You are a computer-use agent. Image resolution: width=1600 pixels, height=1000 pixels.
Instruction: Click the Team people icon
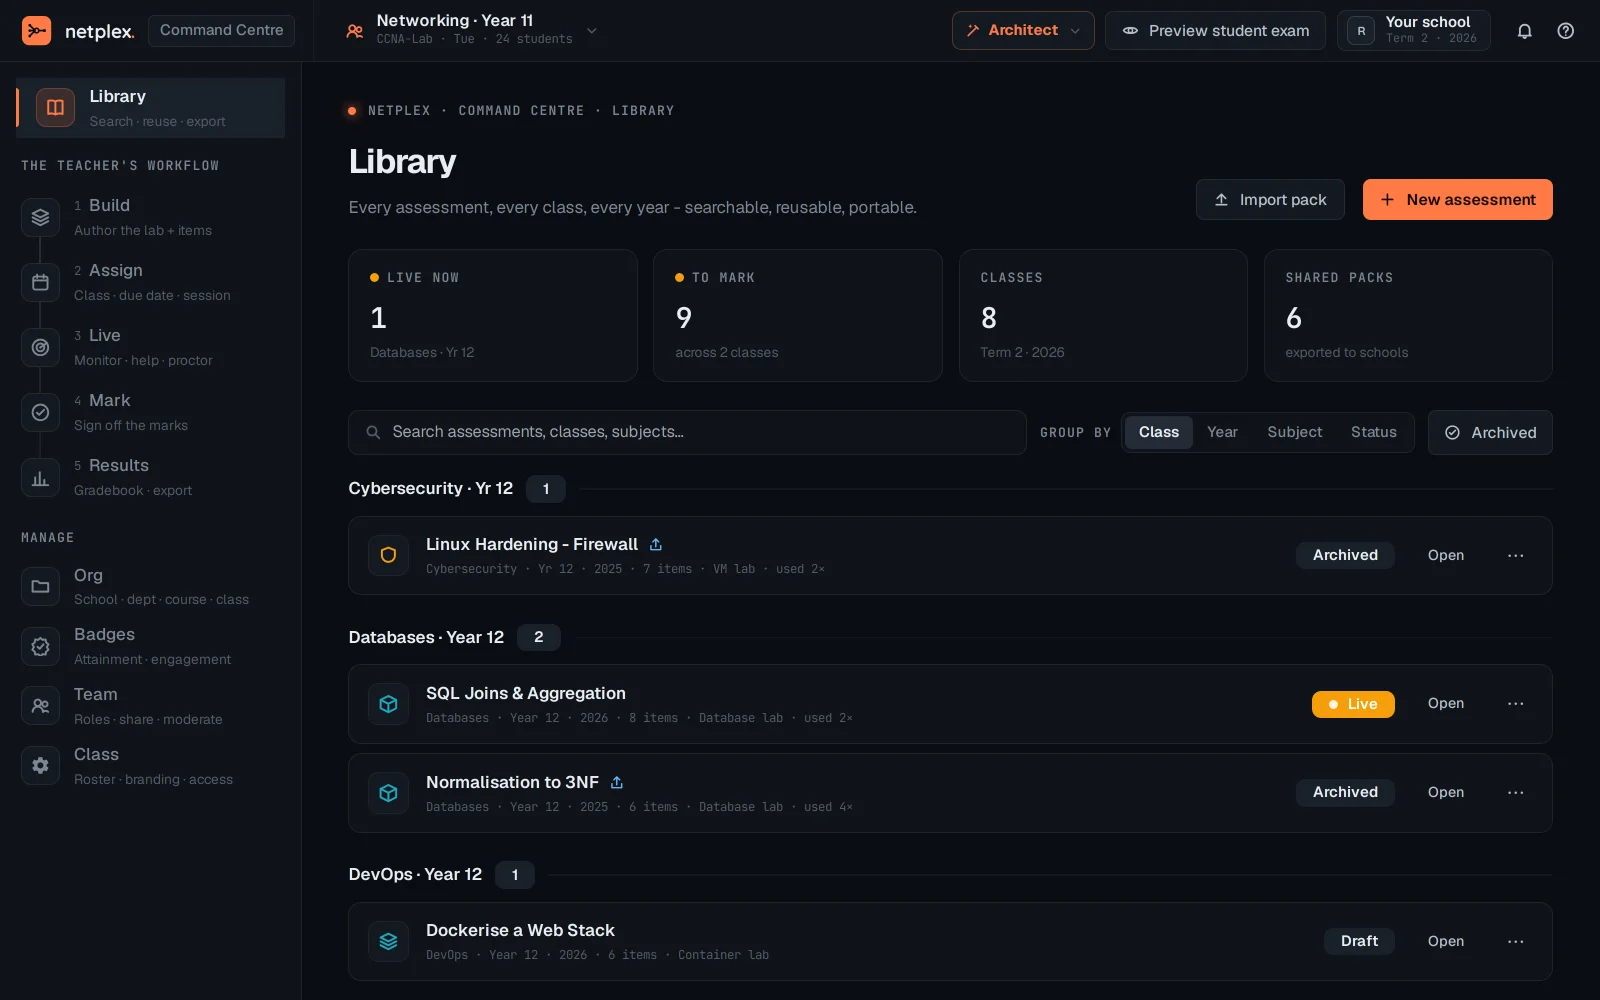40,706
